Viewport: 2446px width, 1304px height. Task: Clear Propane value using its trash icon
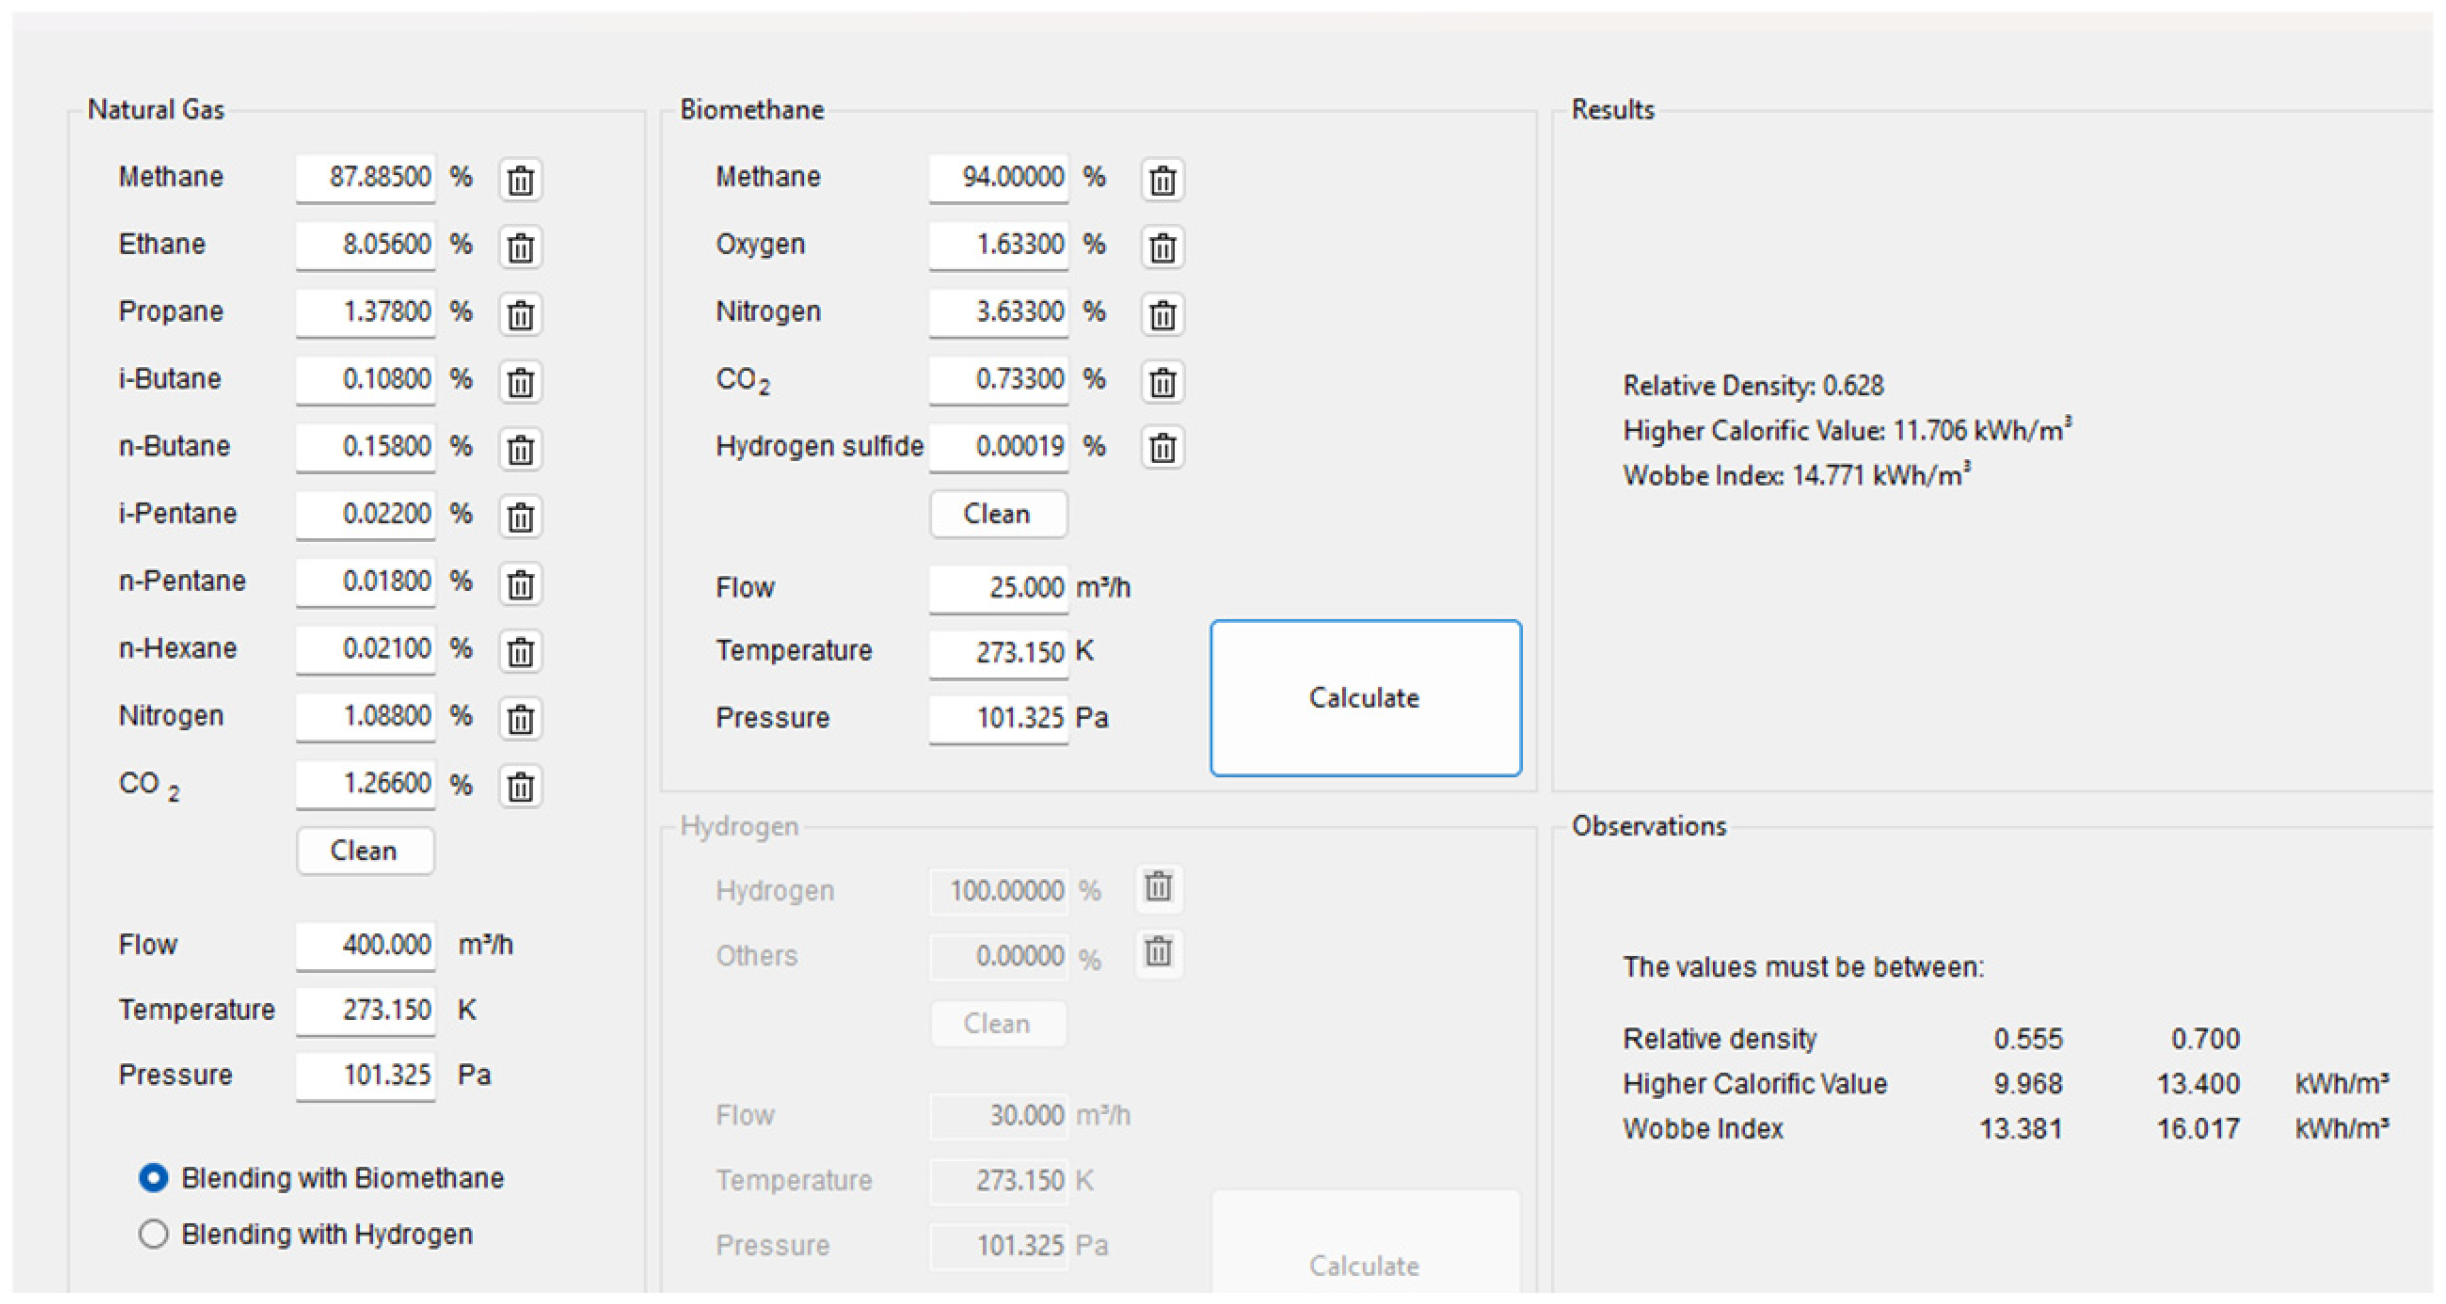520,315
